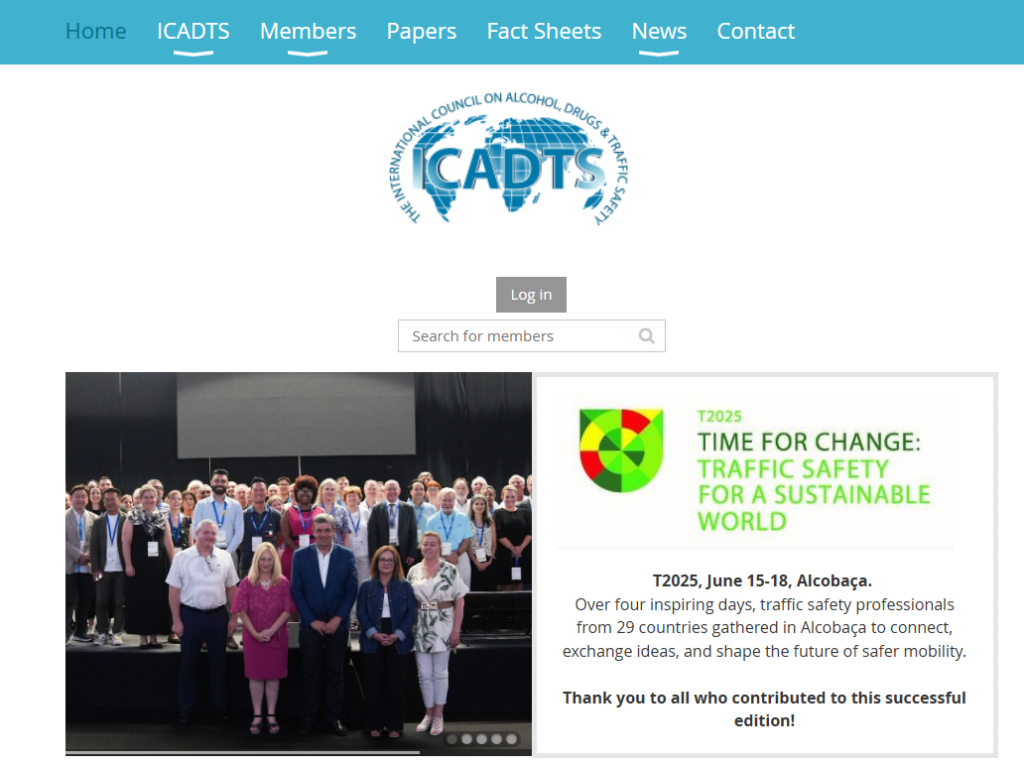Jump to the last carousel slide dot
1024x768 pixels.
pyautogui.click(x=512, y=739)
